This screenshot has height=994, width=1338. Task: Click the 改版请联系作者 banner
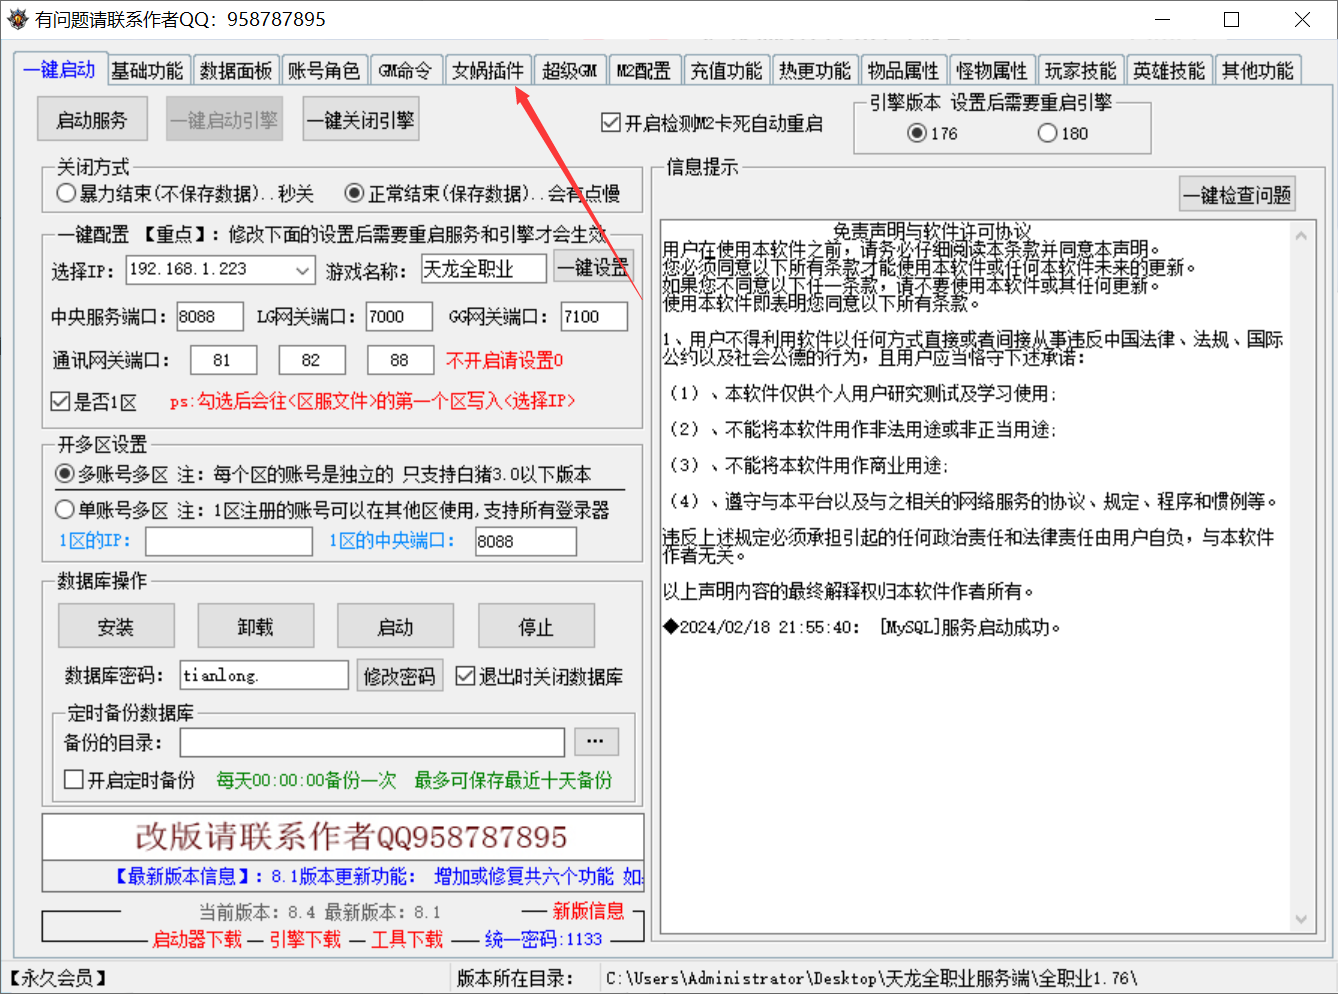pos(343,837)
